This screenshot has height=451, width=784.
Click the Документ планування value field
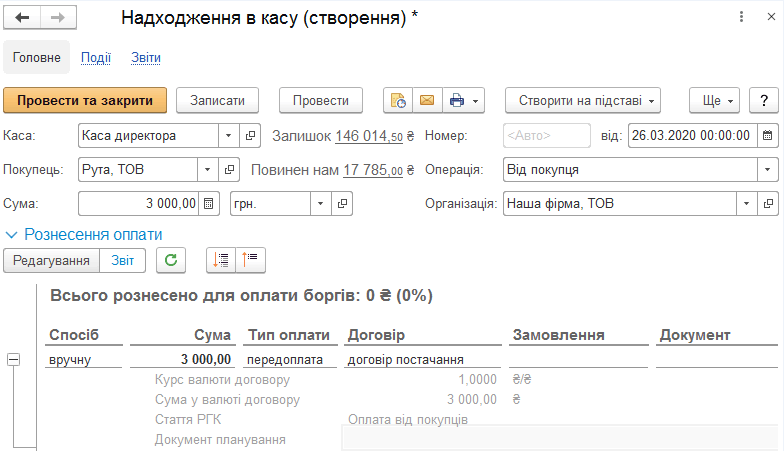pos(560,438)
